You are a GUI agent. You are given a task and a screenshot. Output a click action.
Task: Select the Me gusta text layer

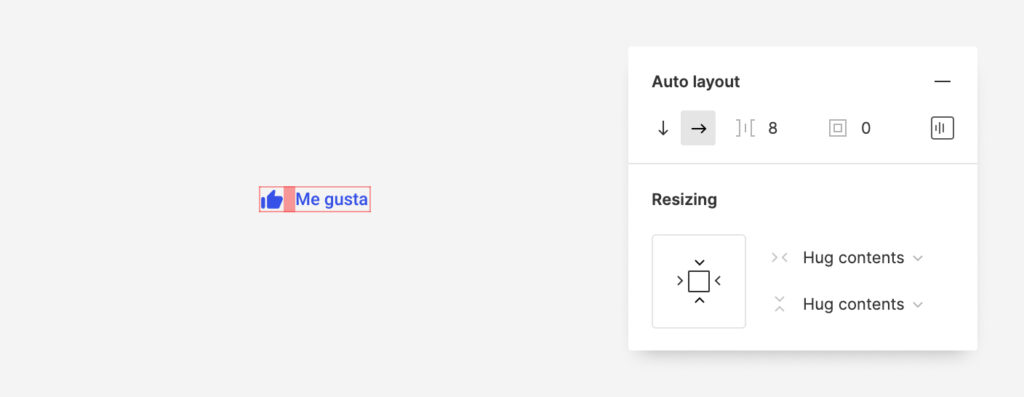point(332,200)
